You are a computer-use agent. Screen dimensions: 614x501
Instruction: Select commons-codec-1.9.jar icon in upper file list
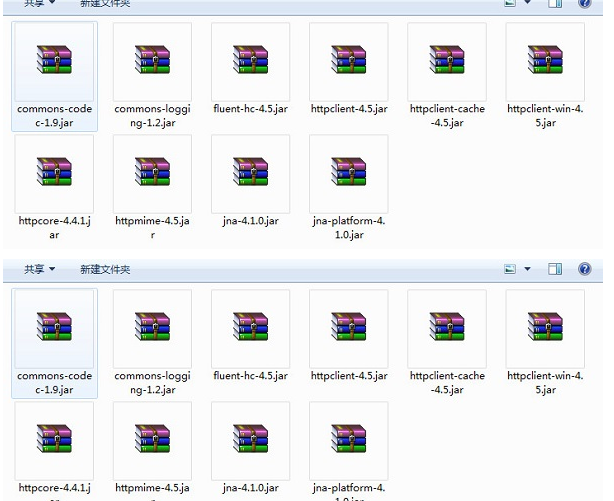coord(54,60)
